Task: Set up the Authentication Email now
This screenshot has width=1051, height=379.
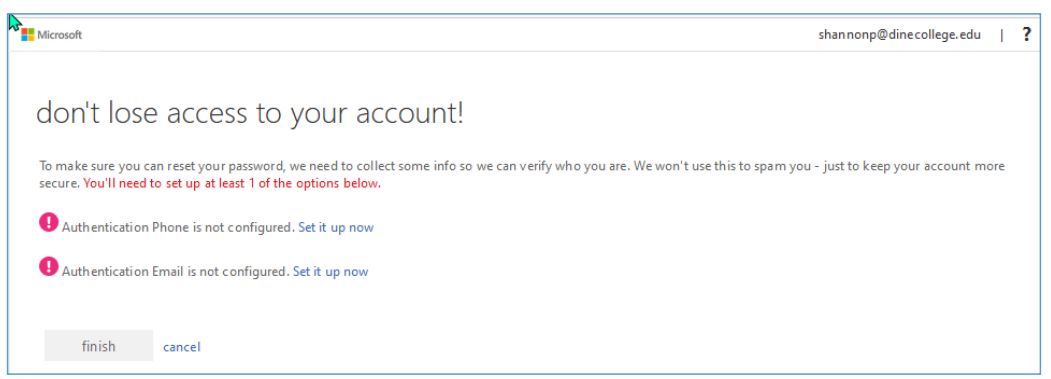Action: click(330, 272)
